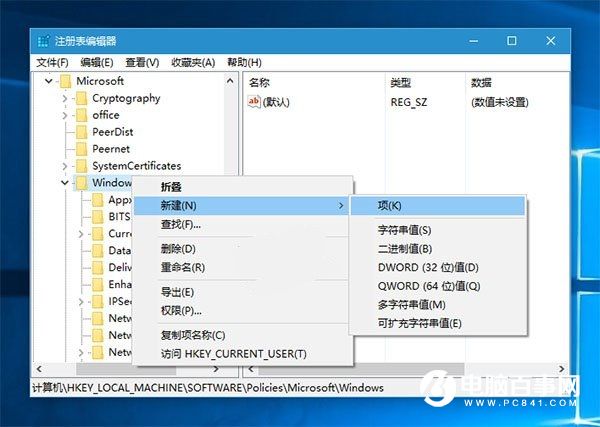
Task: Click the horizontal scrollbar left arrow
Action: pyautogui.click(x=39, y=369)
